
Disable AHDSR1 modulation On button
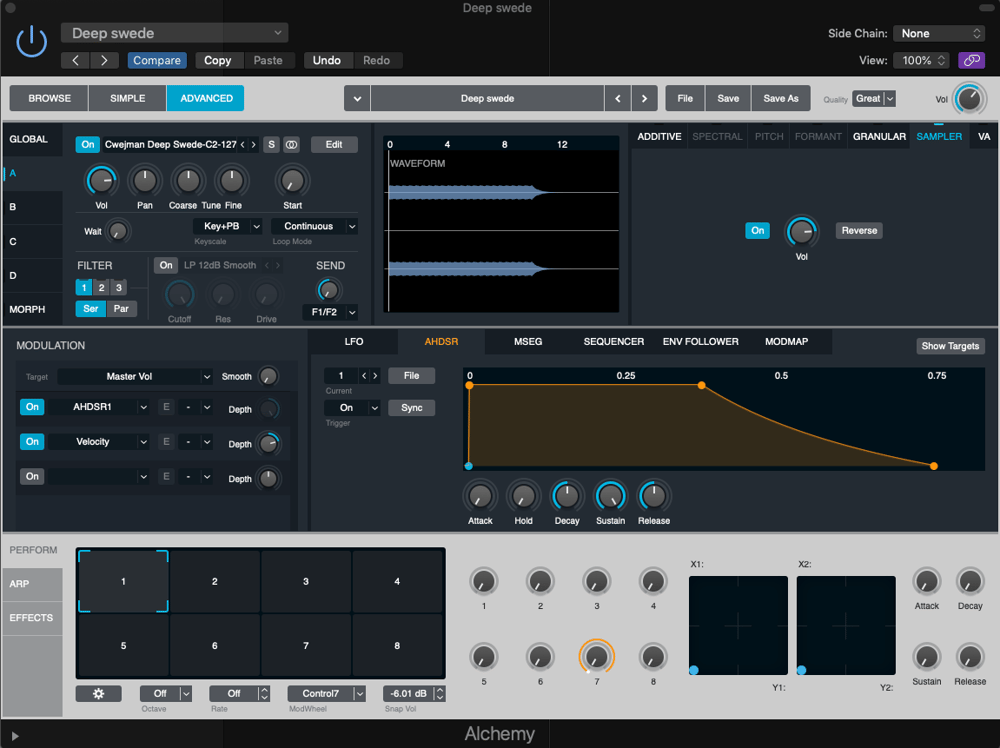(x=32, y=407)
